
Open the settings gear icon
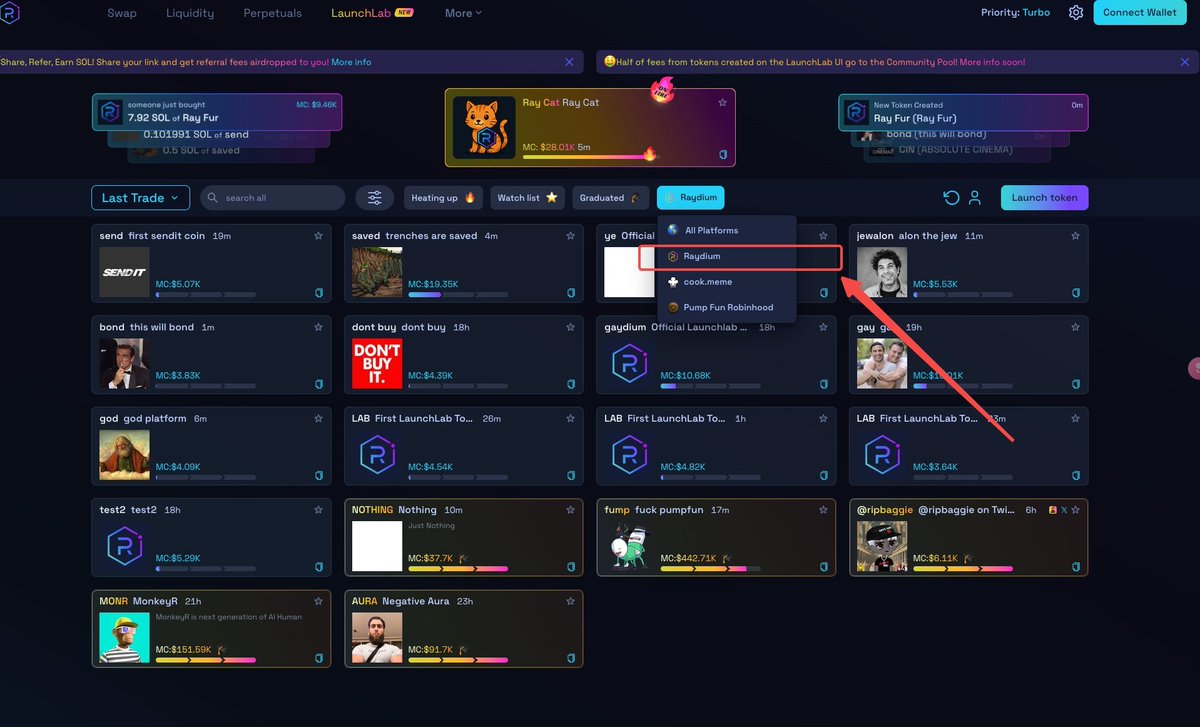(x=1076, y=13)
